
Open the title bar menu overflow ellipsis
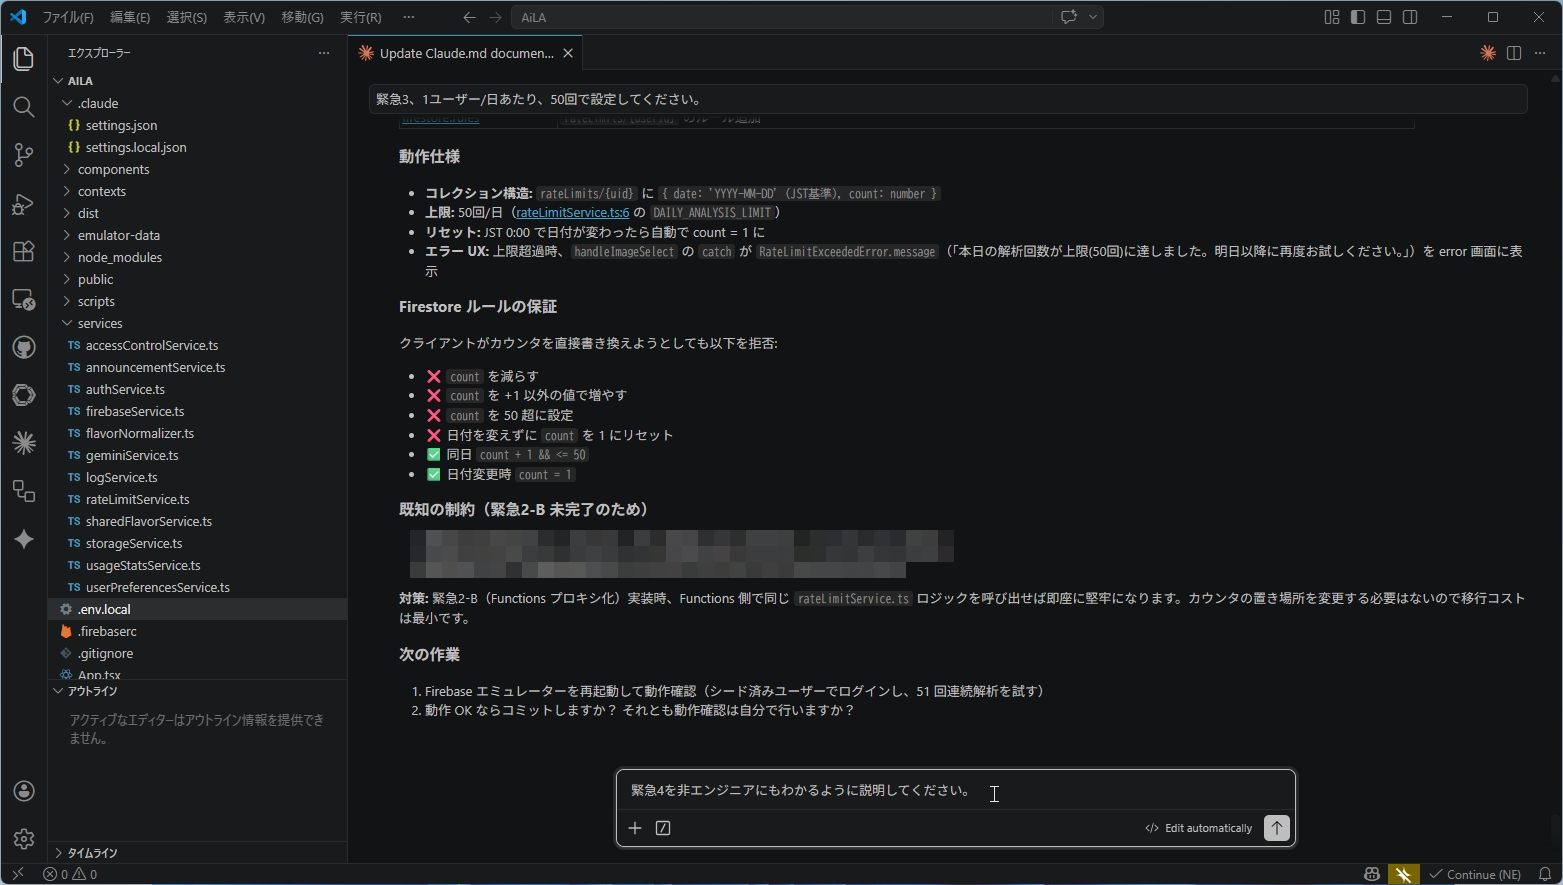click(408, 17)
